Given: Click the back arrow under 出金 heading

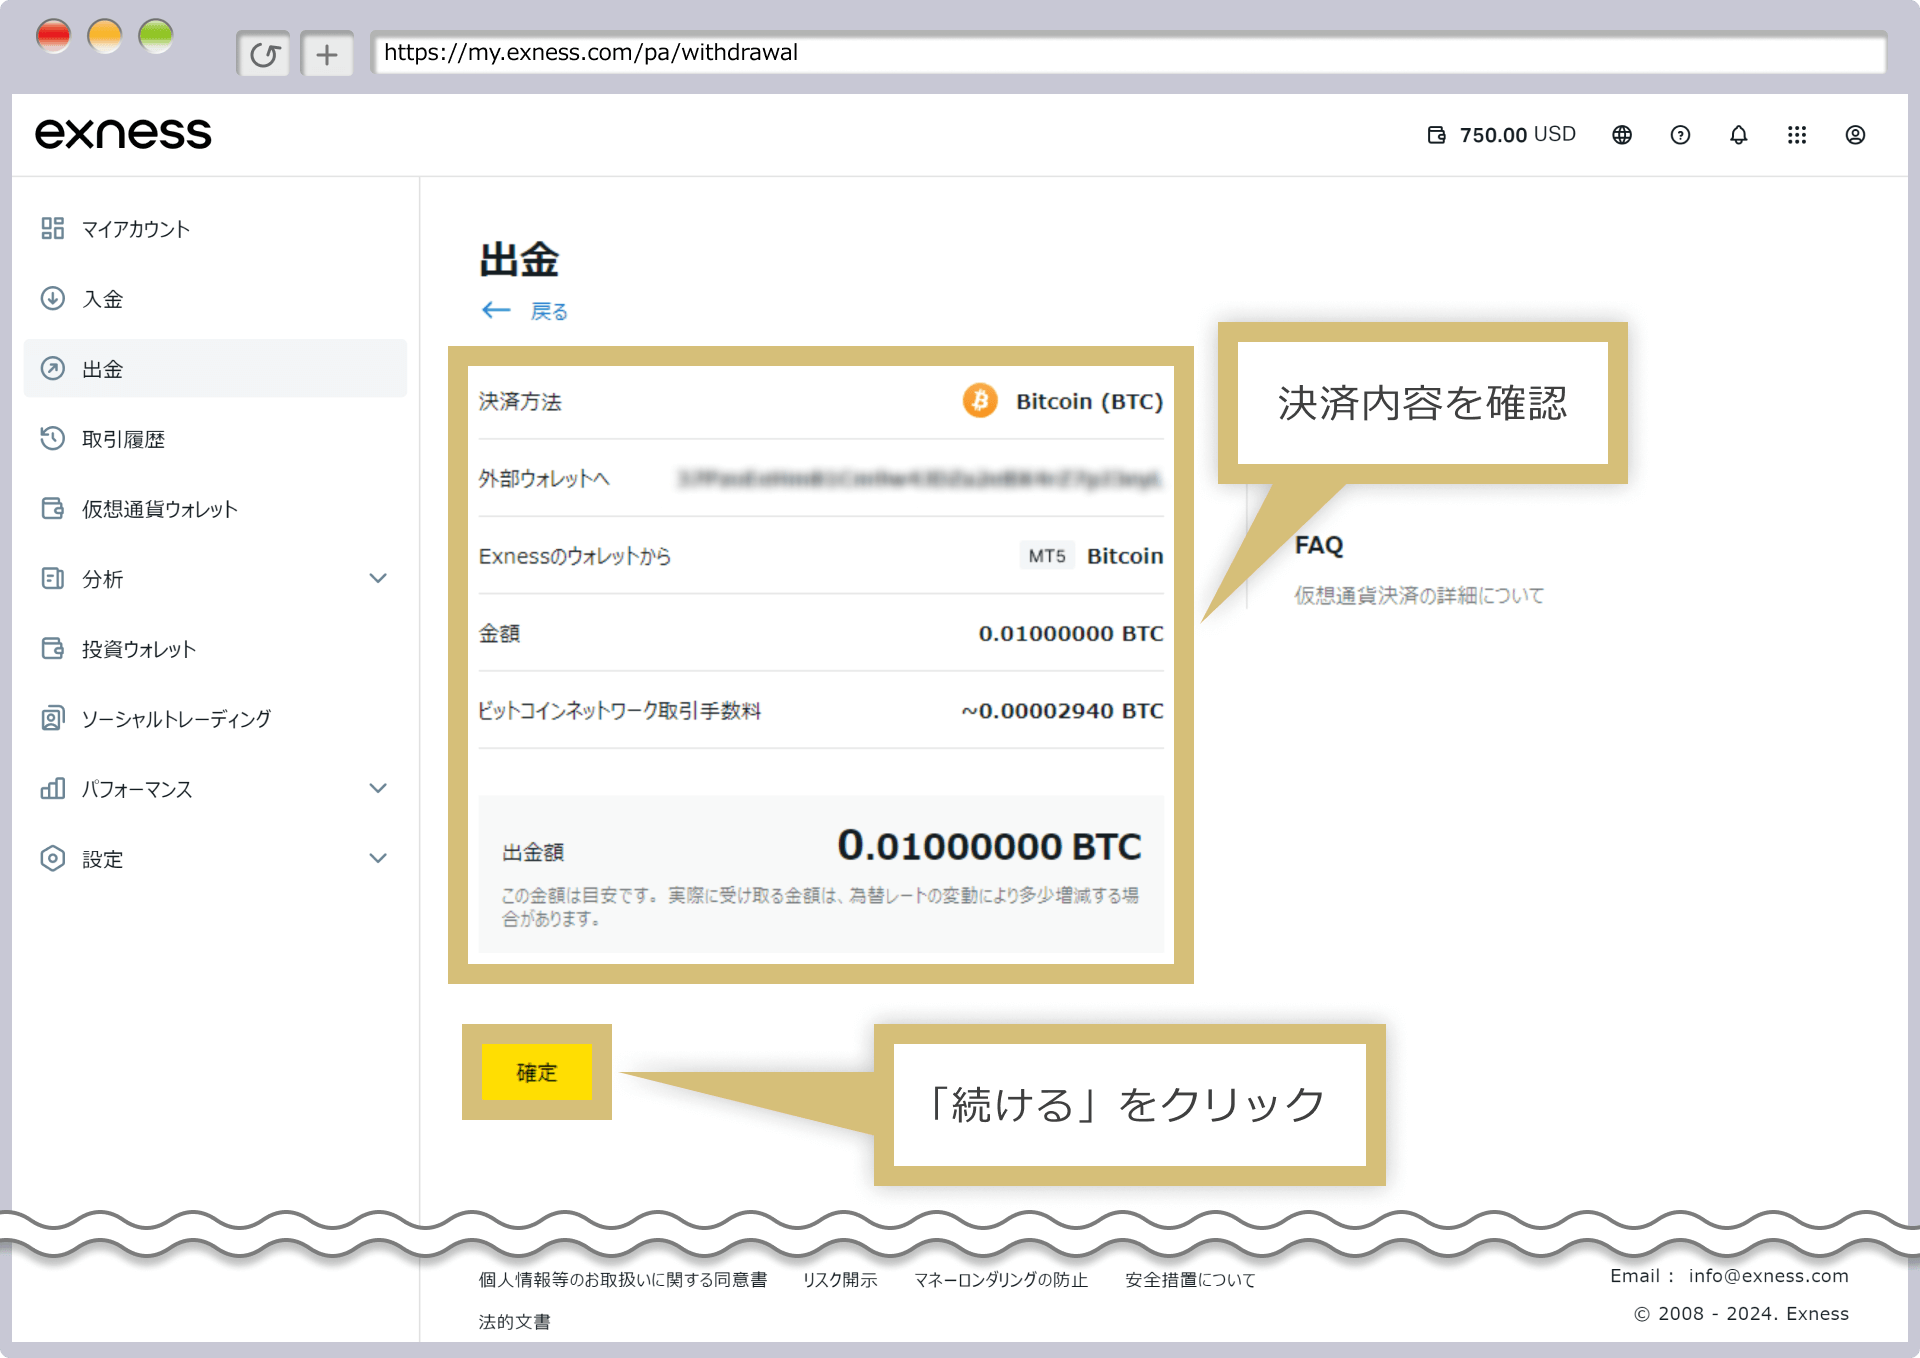Looking at the screenshot, I should (496, 311).
